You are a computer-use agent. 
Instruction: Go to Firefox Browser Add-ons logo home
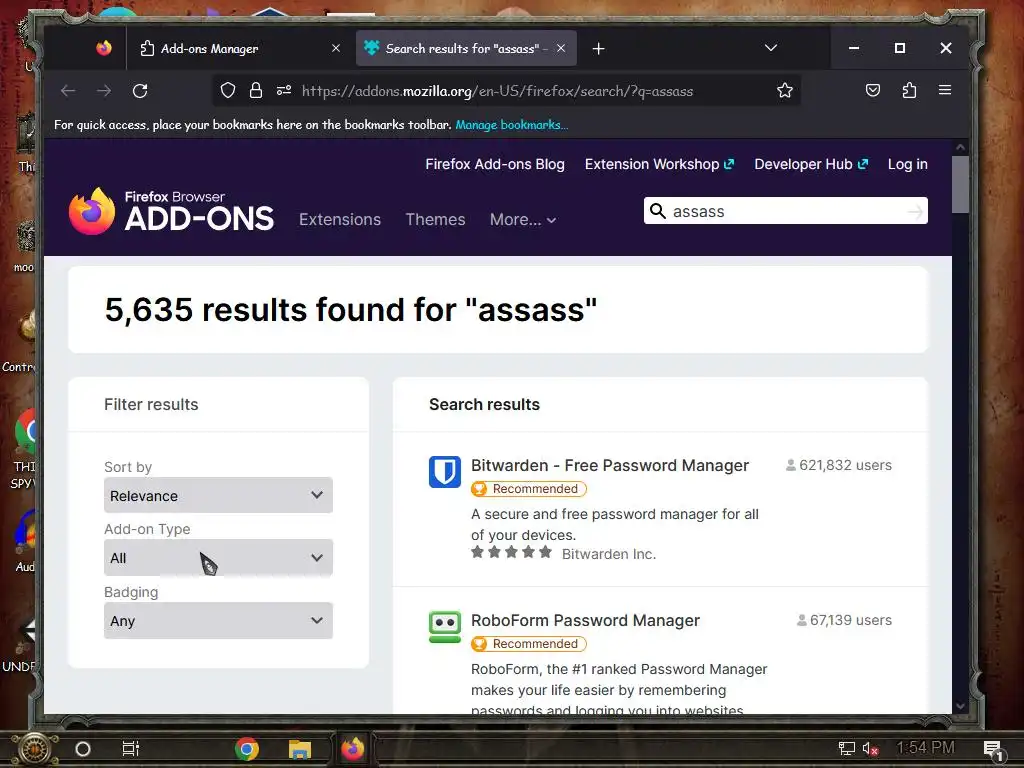pos(171,211)
